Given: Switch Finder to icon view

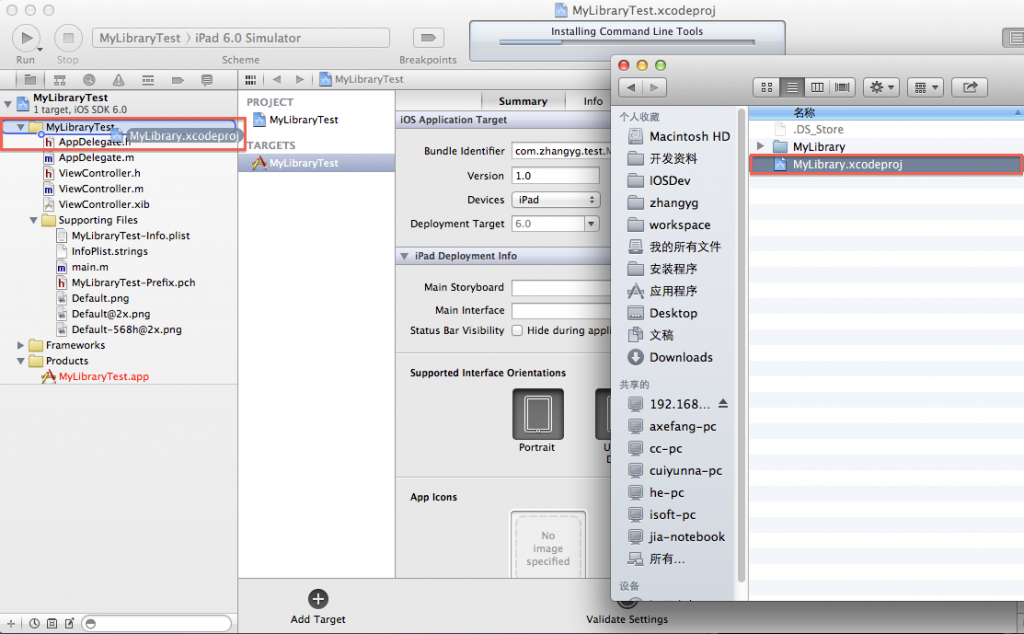Looking at the screenshot, I should point(767,87).
